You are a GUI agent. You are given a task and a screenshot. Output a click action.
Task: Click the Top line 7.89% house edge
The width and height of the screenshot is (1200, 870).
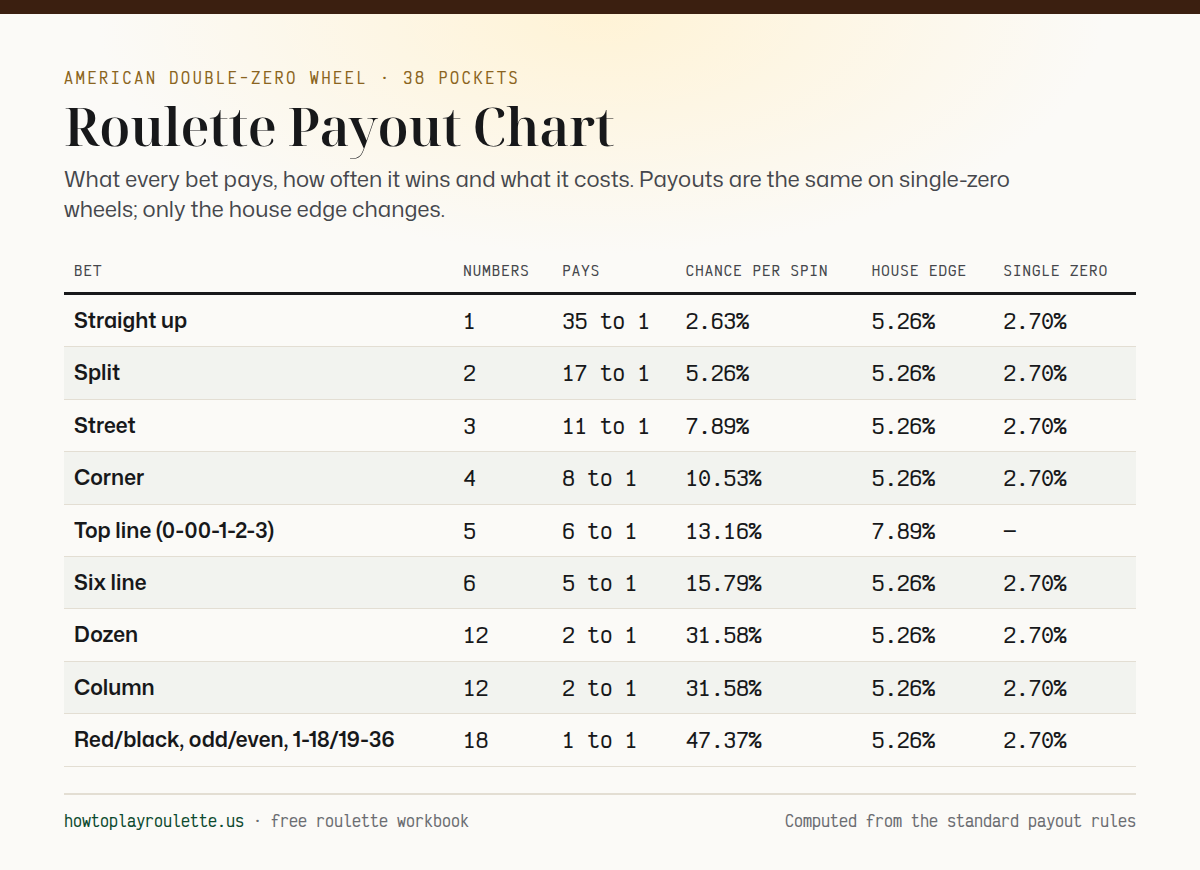(903, 531)
